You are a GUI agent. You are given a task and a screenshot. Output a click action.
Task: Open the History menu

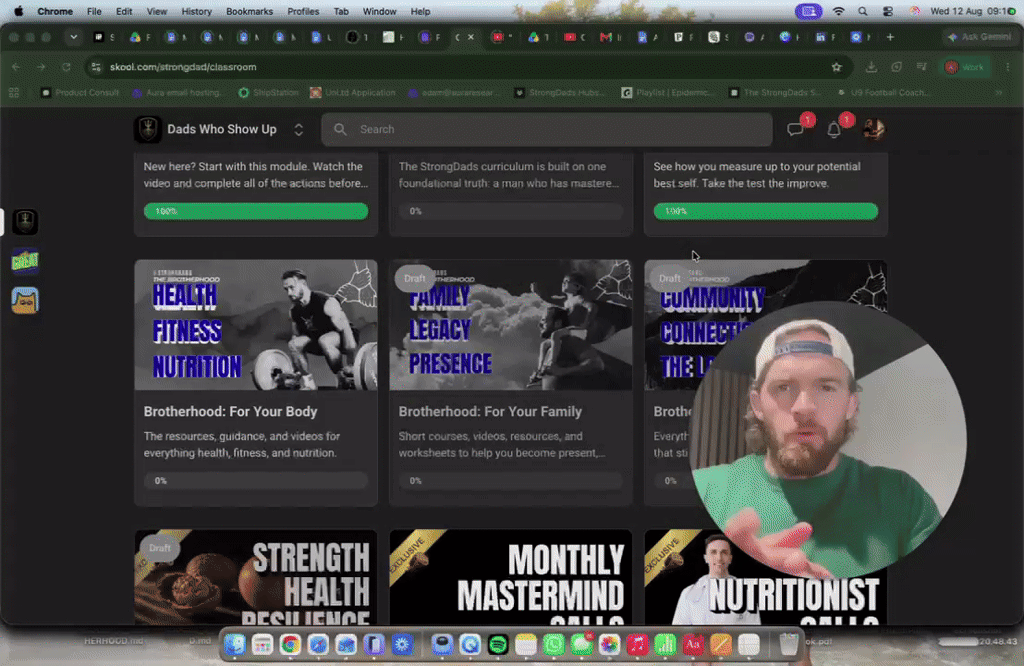[197, 11]
